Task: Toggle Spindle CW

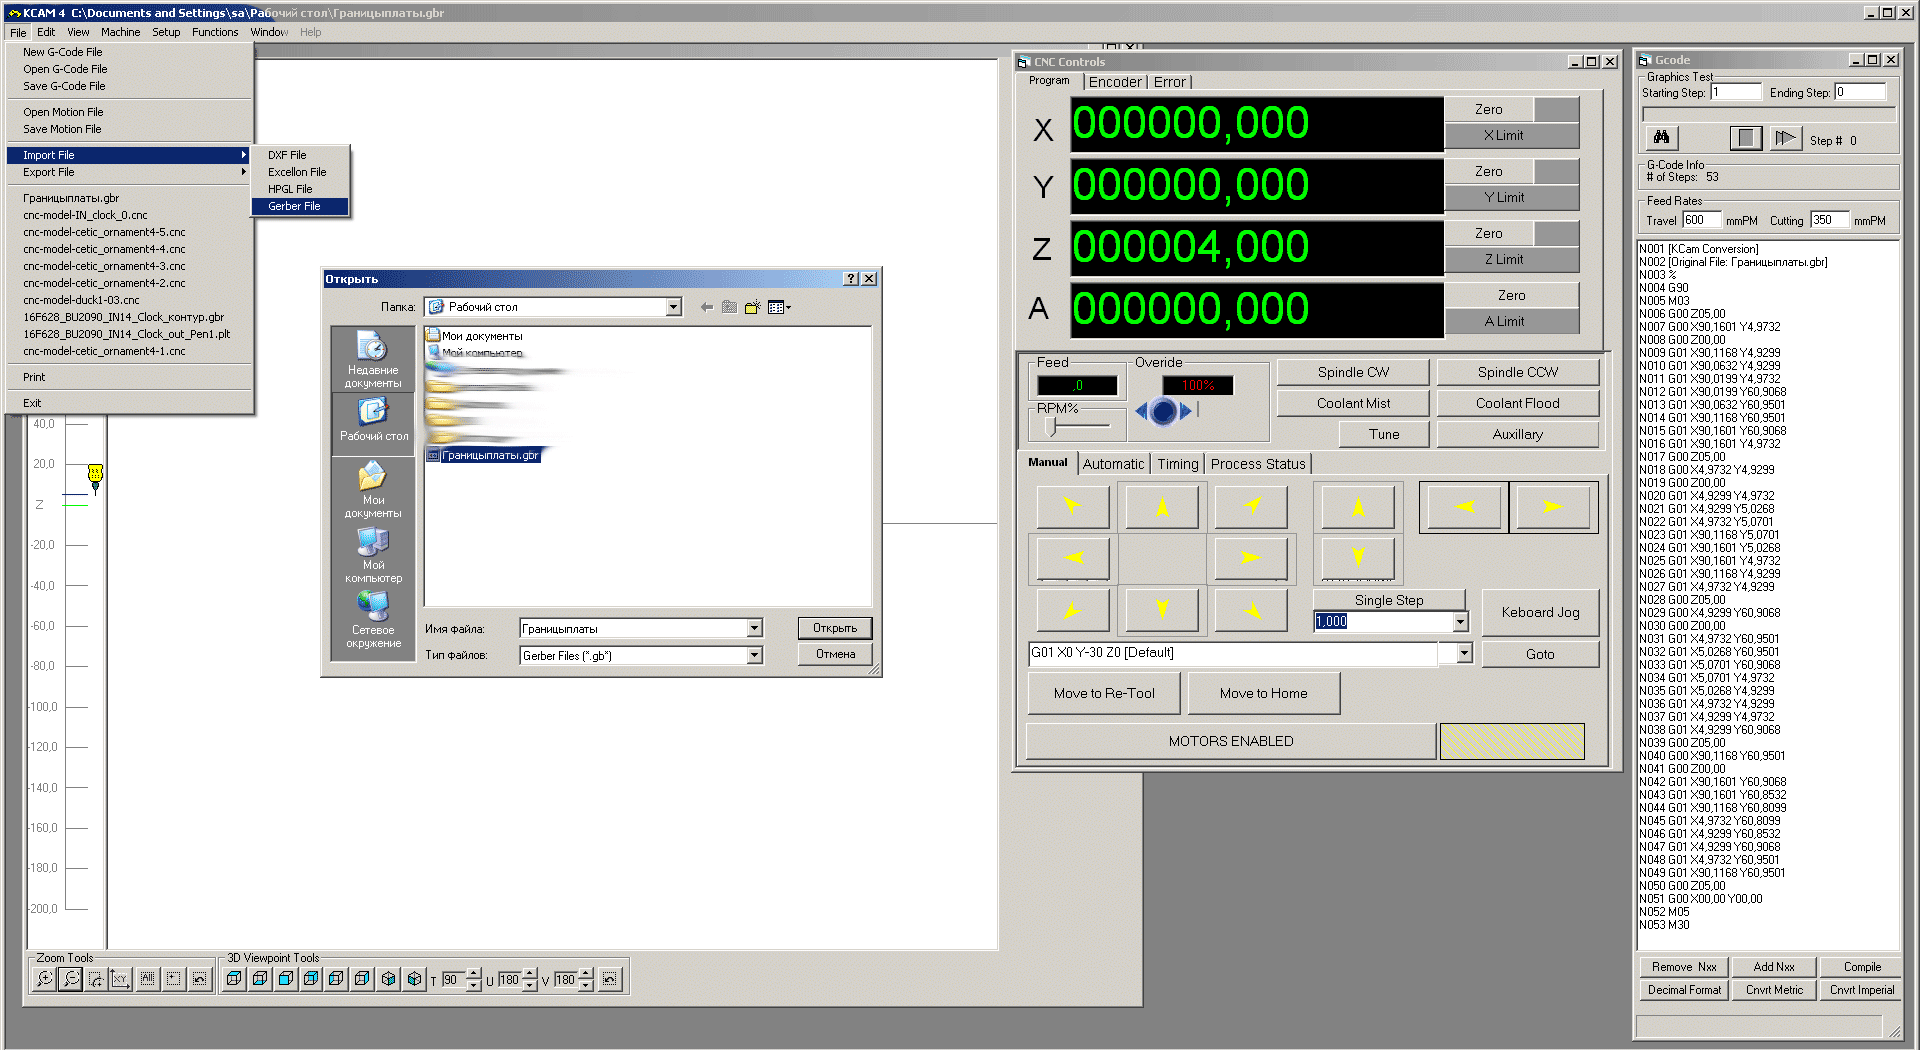Action: pyautogui.click(x=1353, y=372)
